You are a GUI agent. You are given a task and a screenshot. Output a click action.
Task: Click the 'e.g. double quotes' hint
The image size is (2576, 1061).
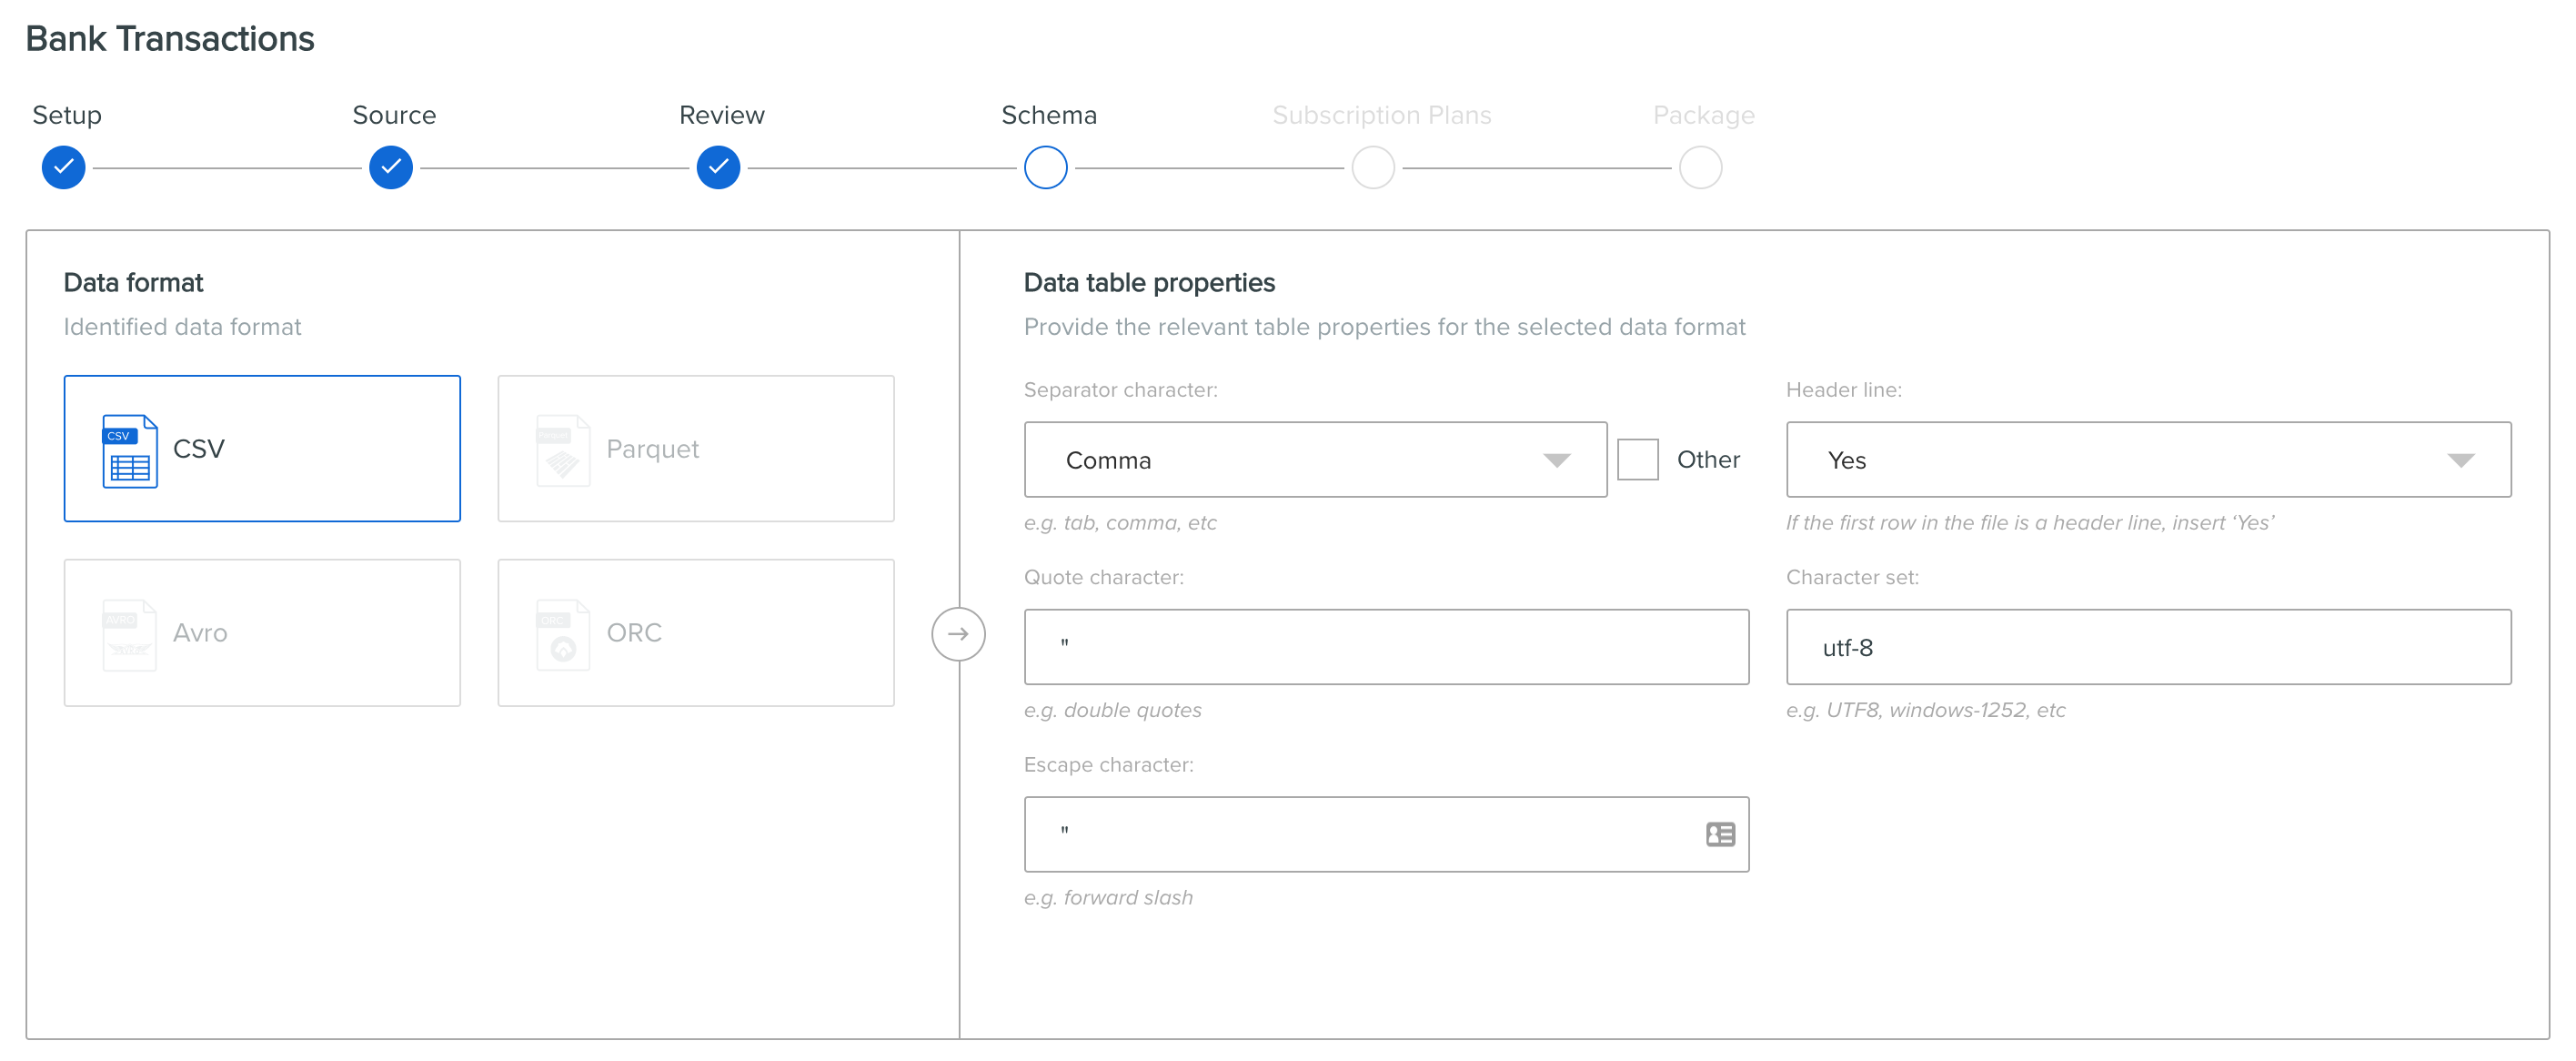tap(1112, 710)
